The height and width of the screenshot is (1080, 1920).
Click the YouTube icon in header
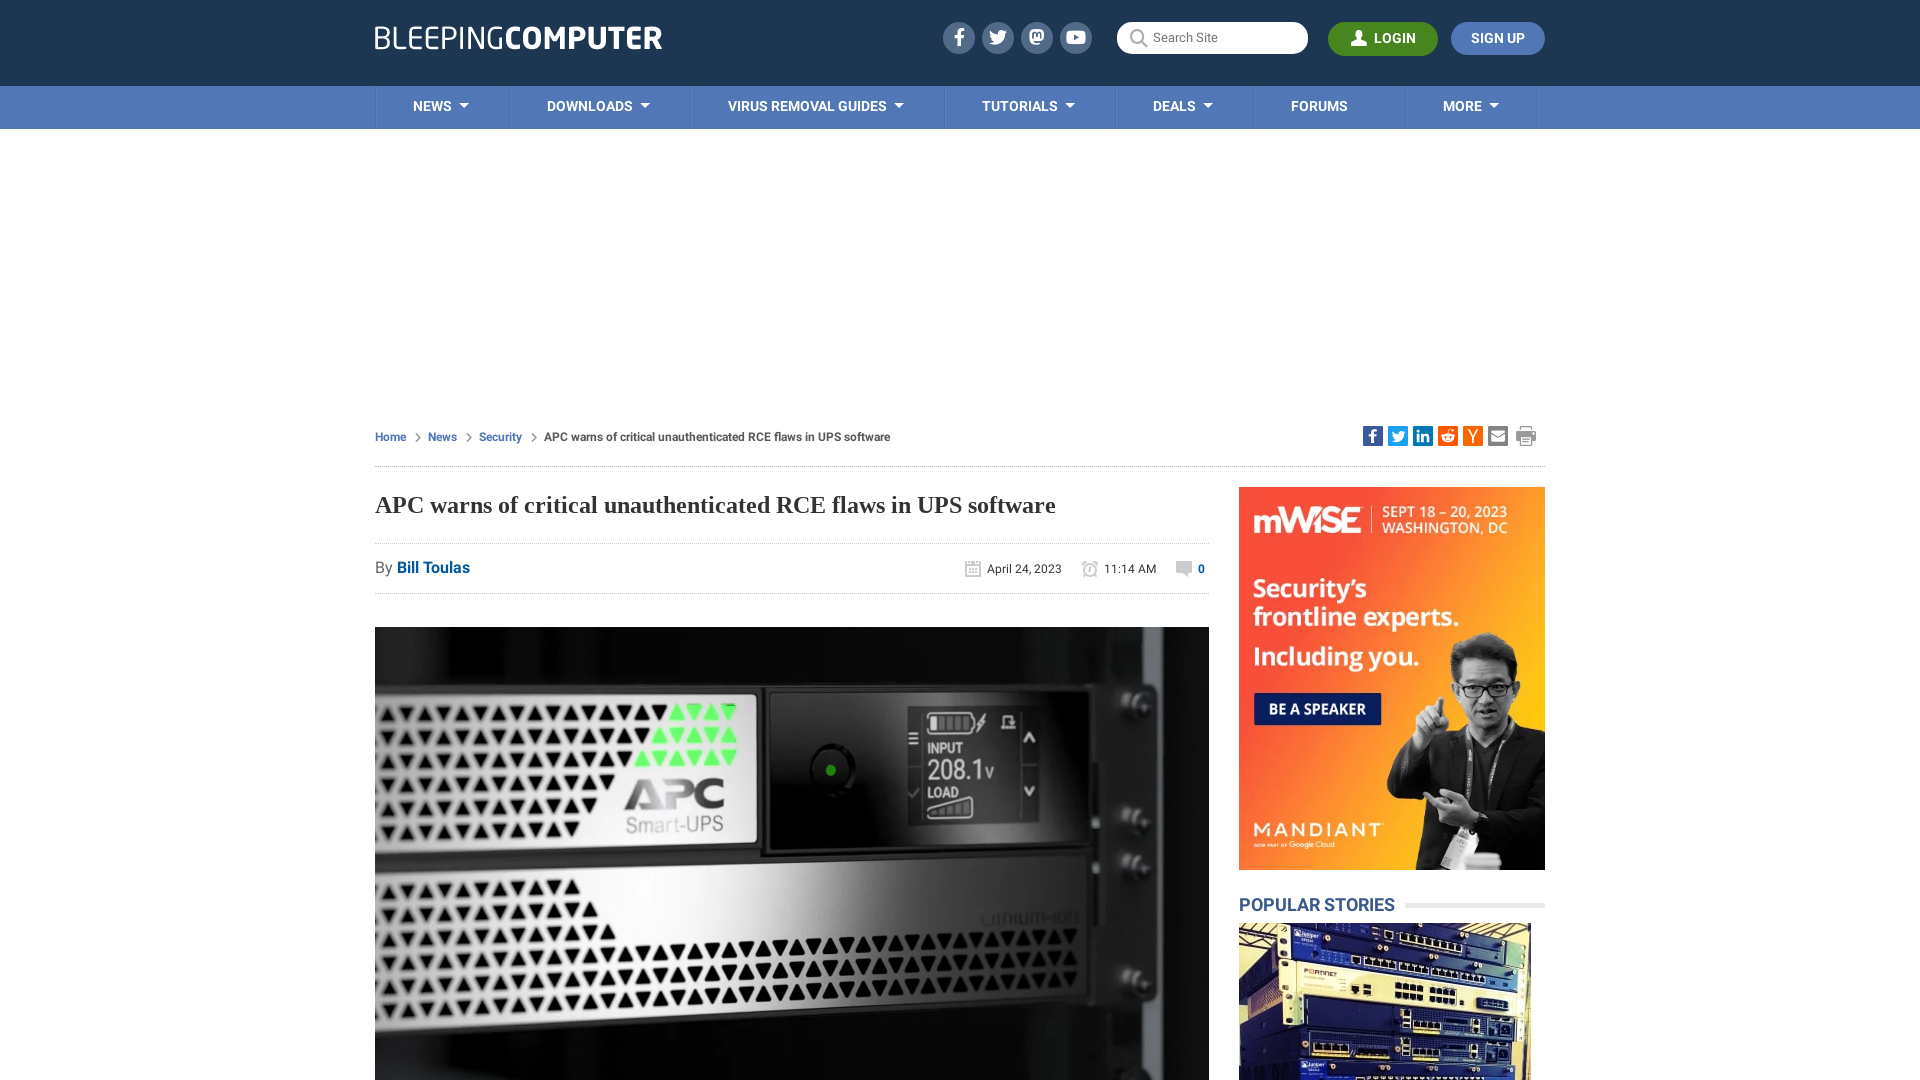1076,37
